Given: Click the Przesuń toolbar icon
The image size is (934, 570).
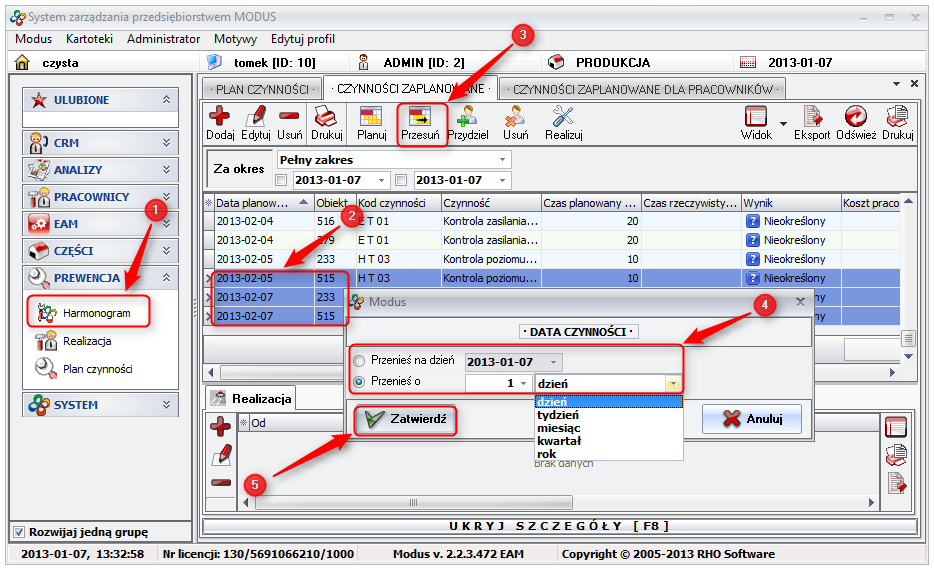Looking at the screenshot, I should point(420,117).
